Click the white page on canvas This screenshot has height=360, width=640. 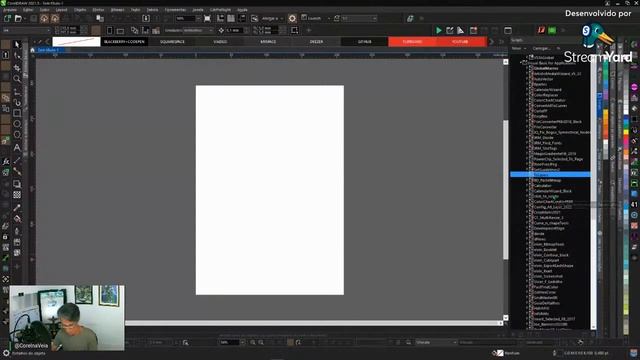[x=269, y=190]
